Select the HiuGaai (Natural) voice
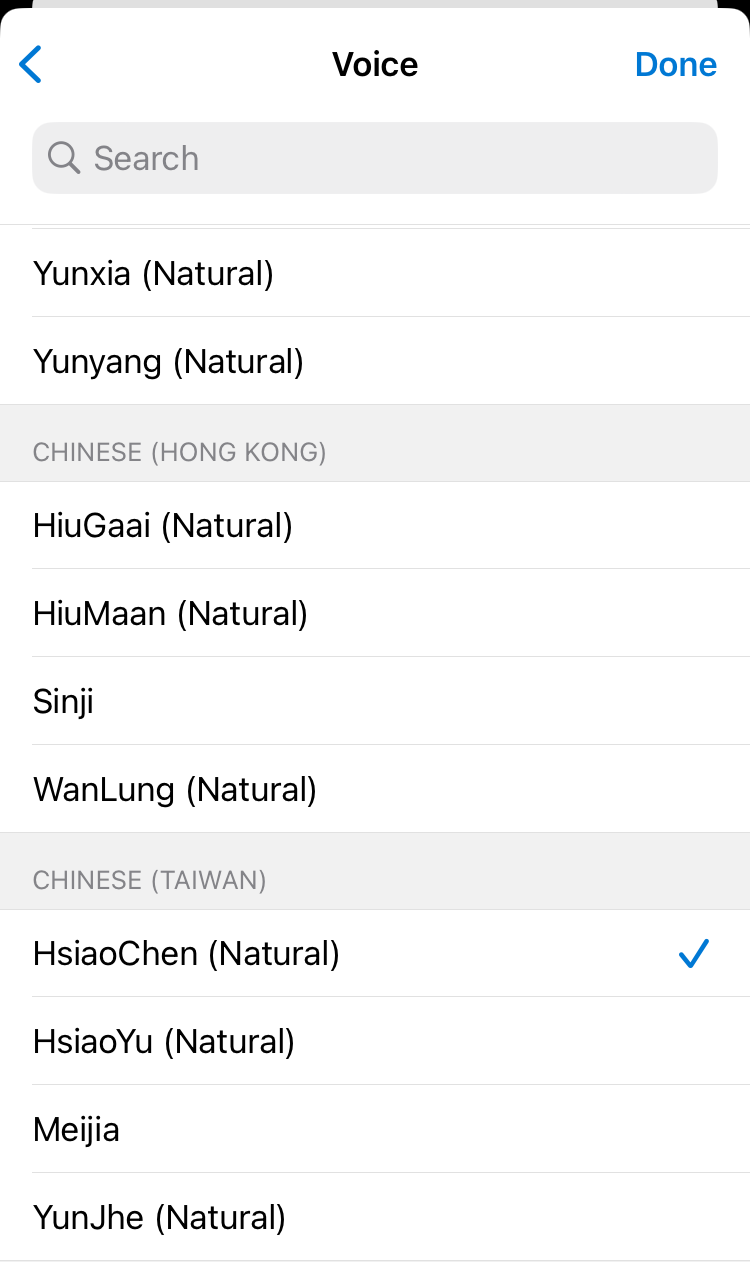The image size is (750, 1262). tap(162, 525)
